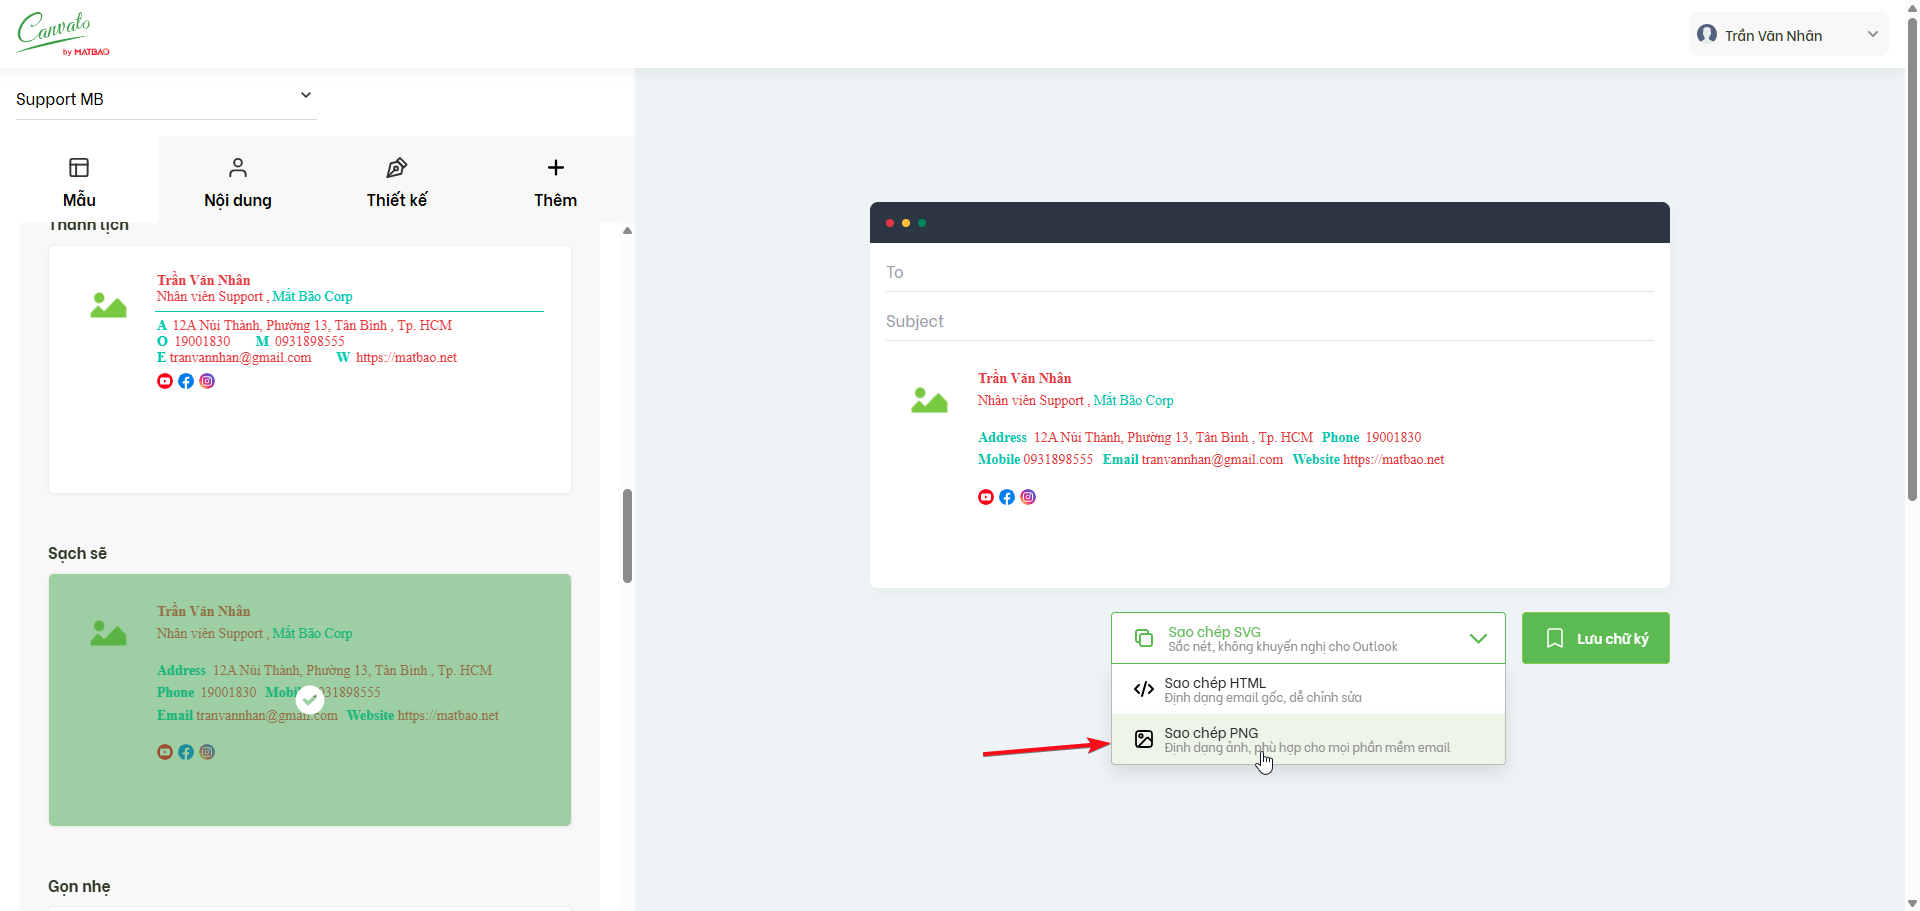1920x911 pixels.
Task: Click the checkmark on Sạch sẽ template
Action: point(310,699)
